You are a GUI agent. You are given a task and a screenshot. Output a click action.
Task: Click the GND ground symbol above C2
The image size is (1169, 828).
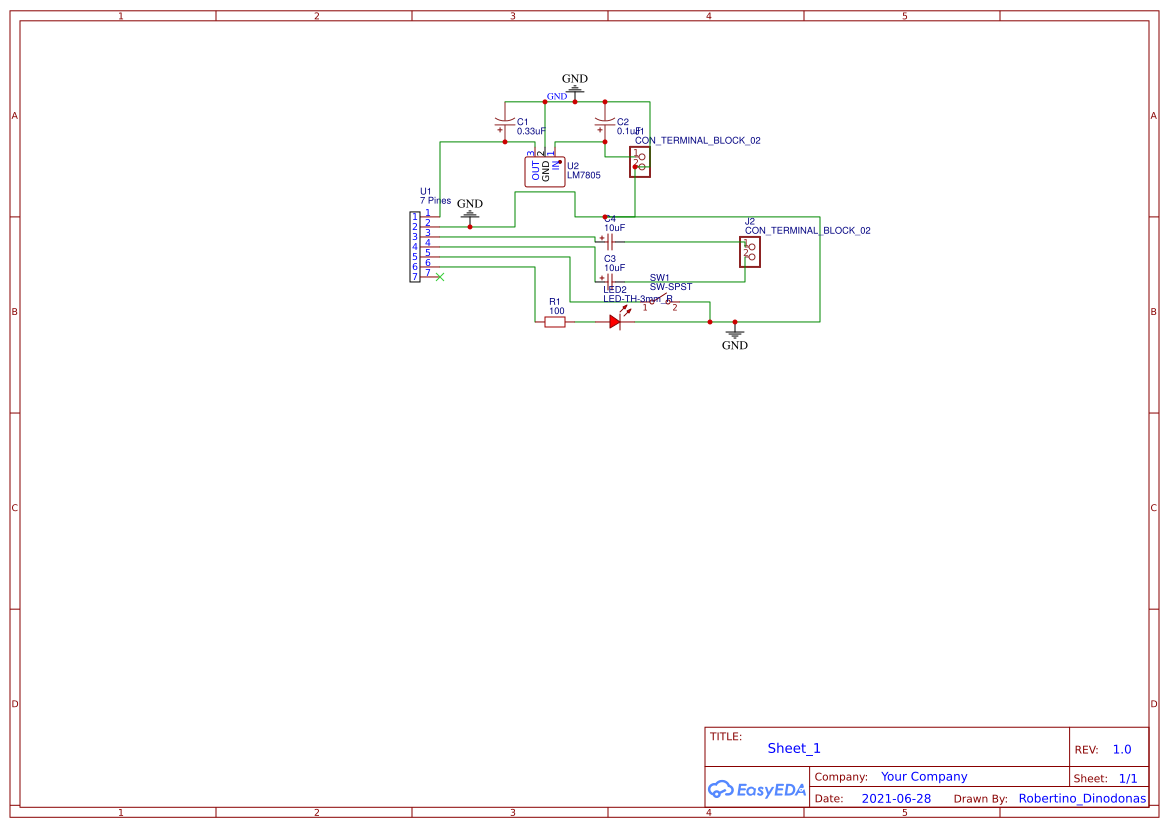tap(575, 89)
